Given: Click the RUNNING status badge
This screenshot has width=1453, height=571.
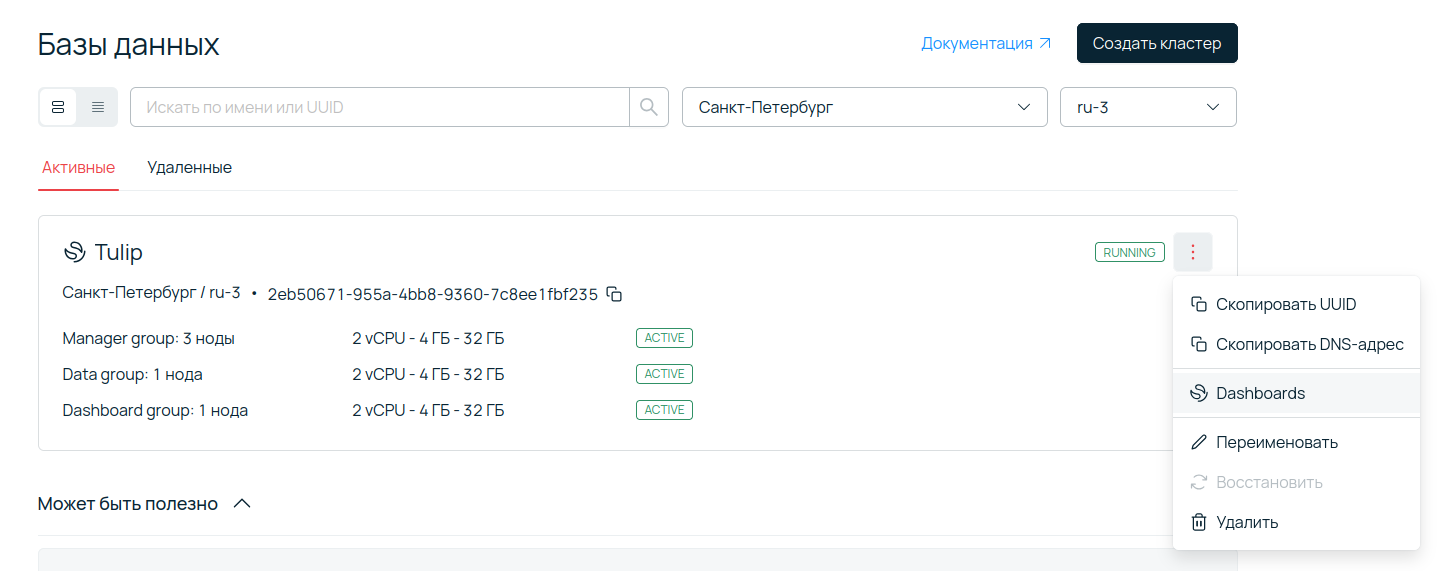Looking at the screenshot, I should tap(1129, 252).
